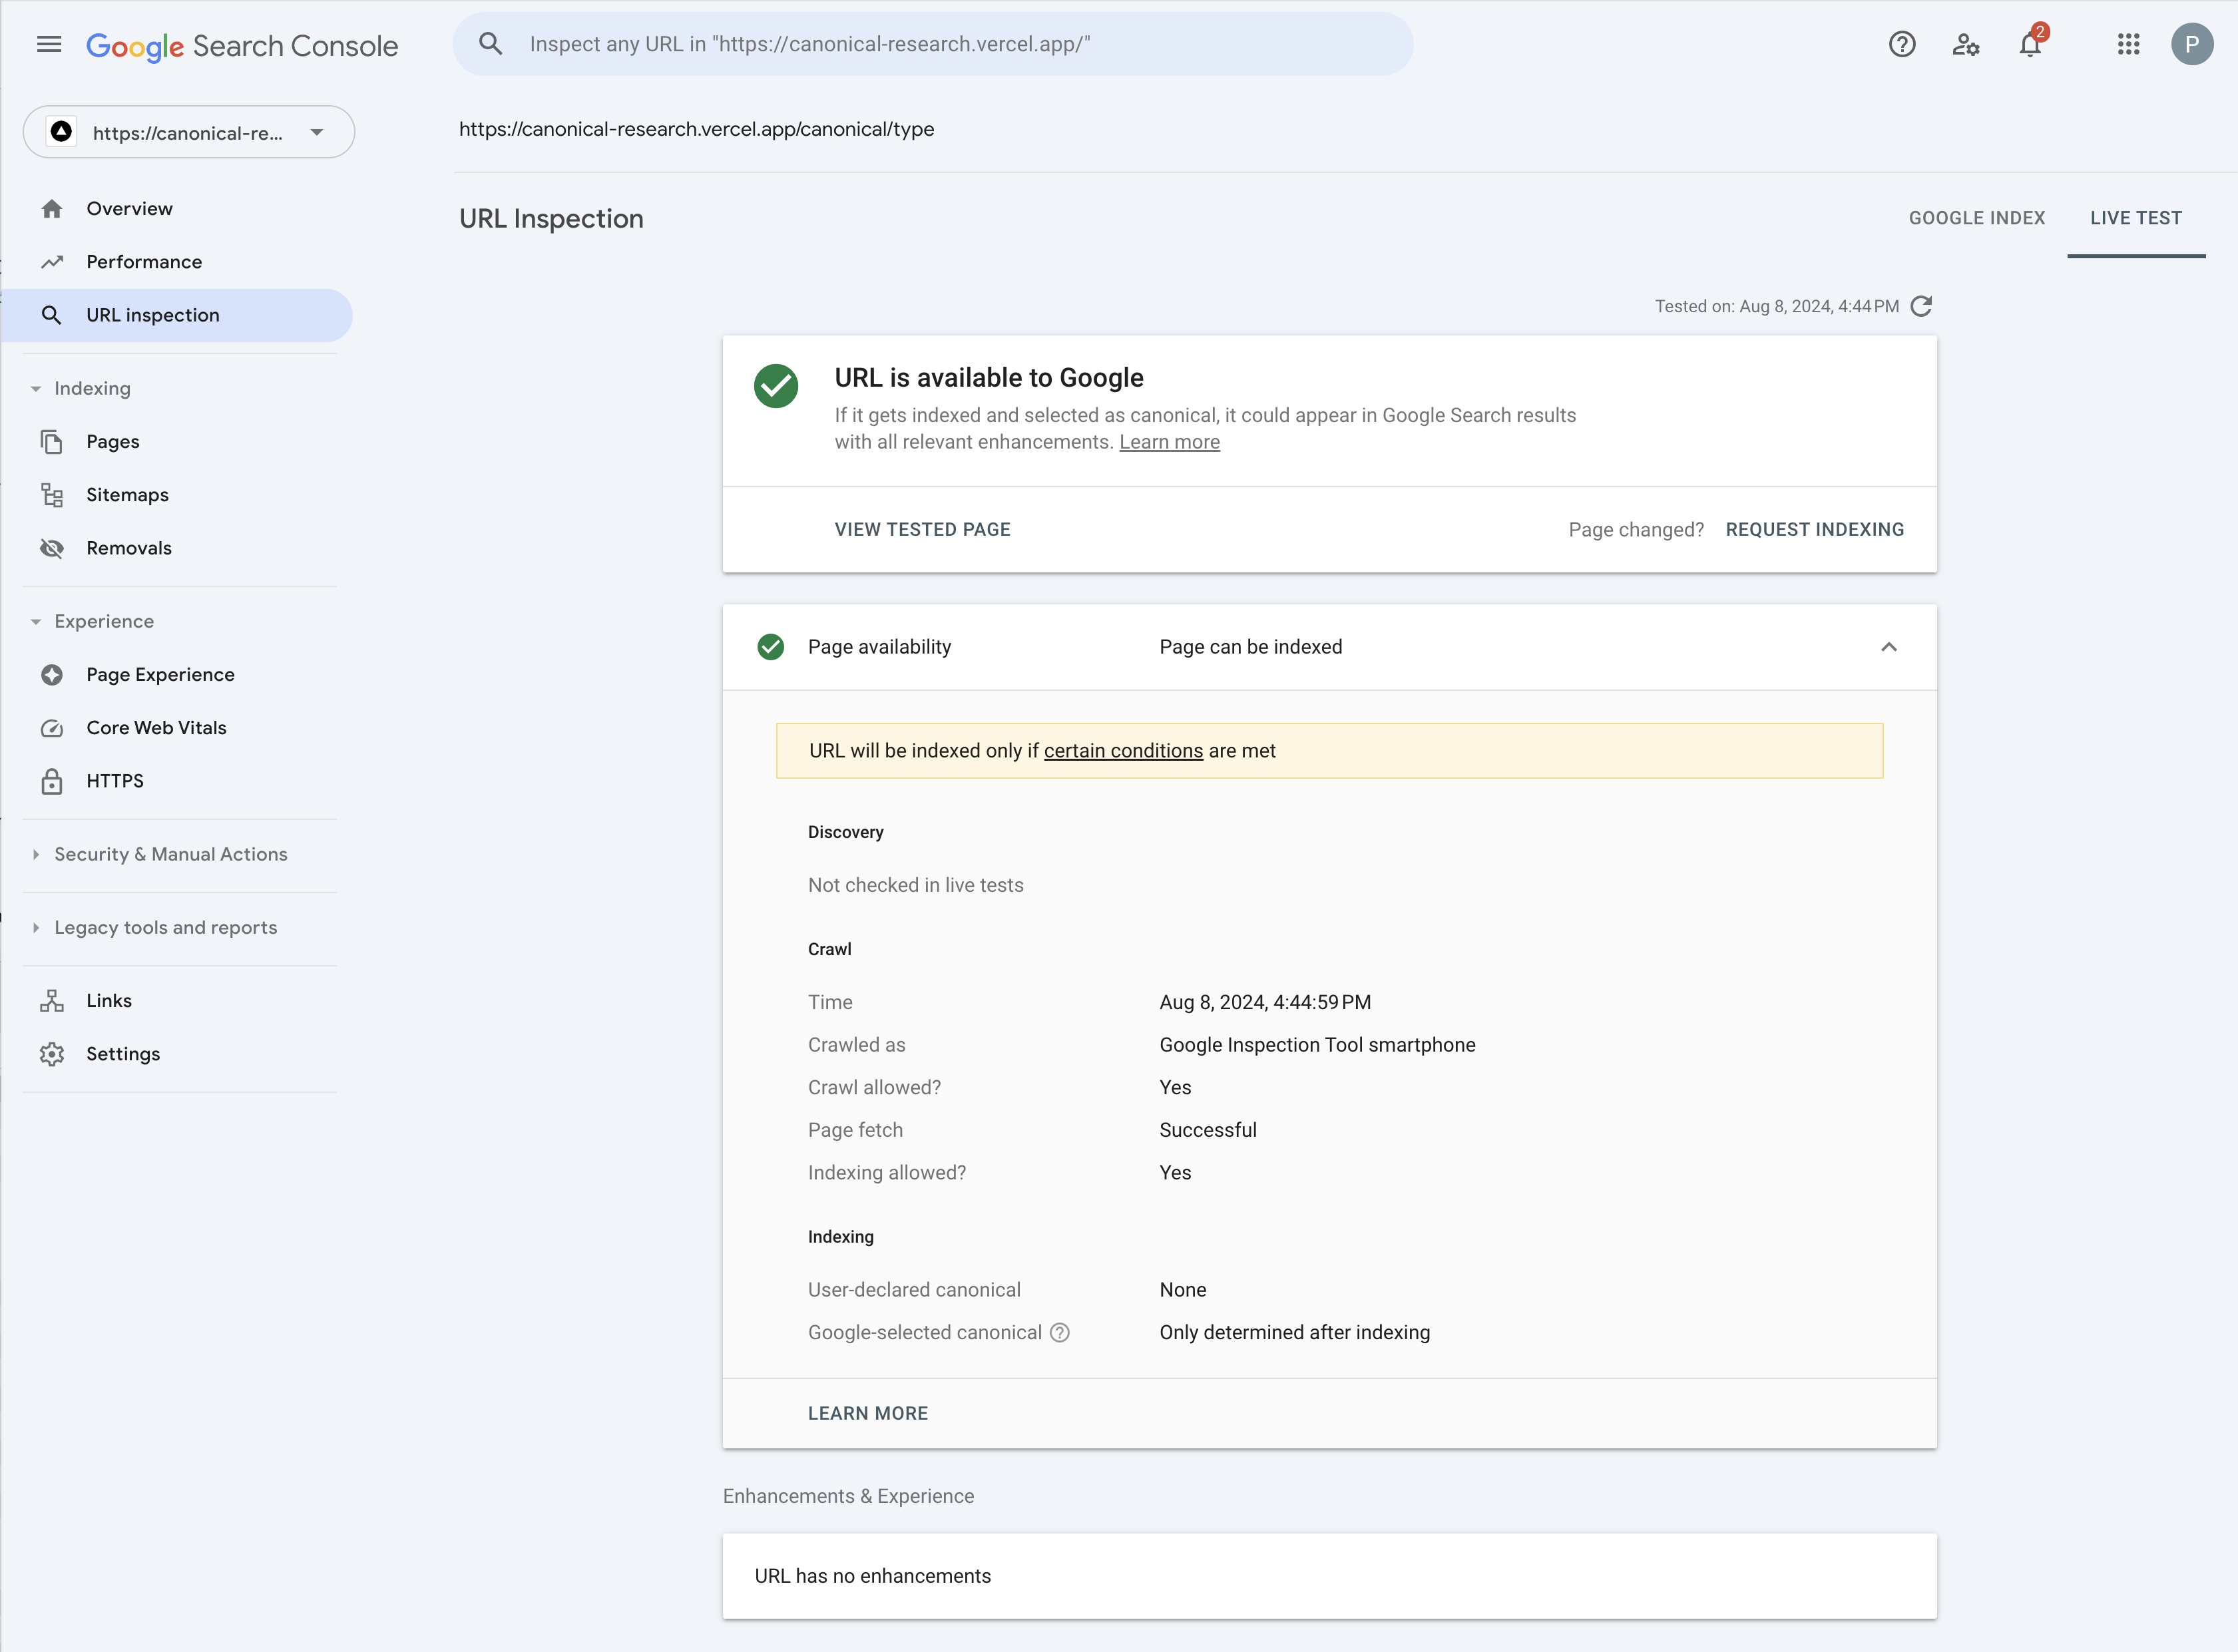
Task: Open the notifications bell
Action: point(2029,45)
